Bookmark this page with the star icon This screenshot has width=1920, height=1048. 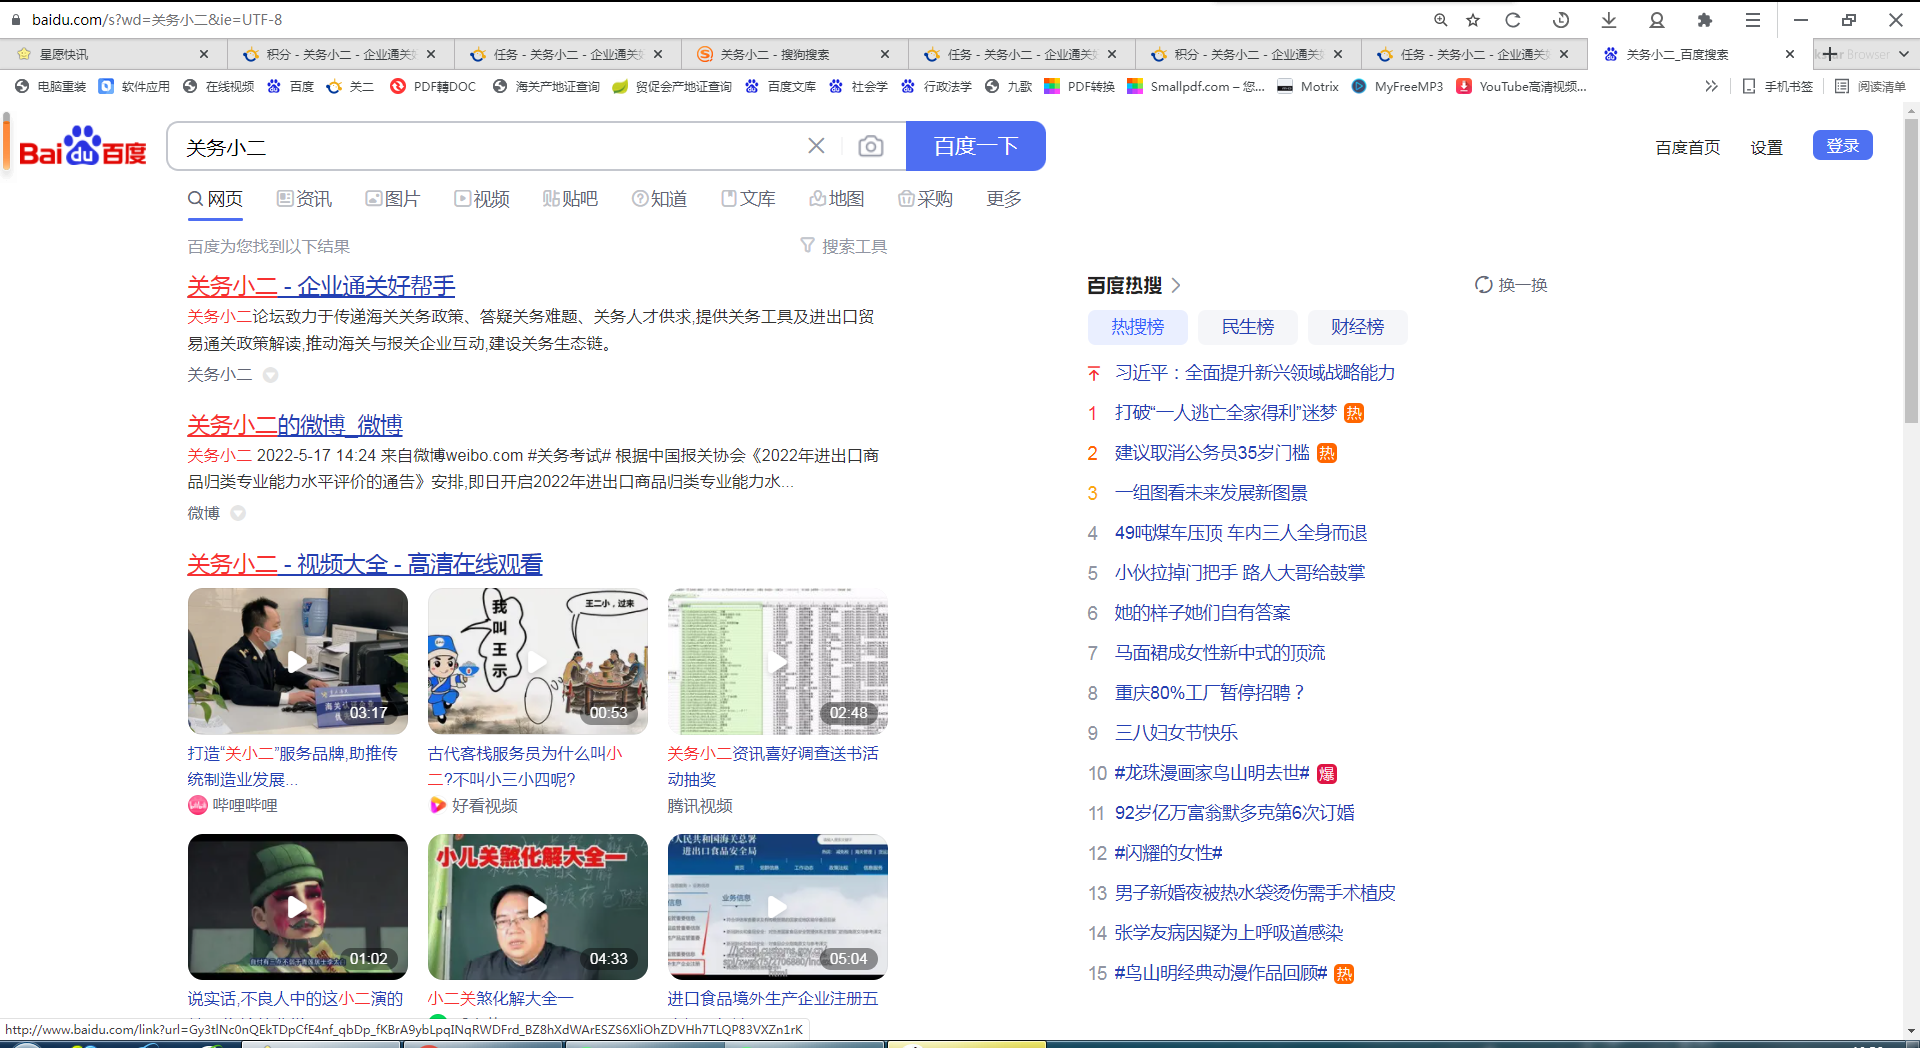click(x=1473, y=20)
